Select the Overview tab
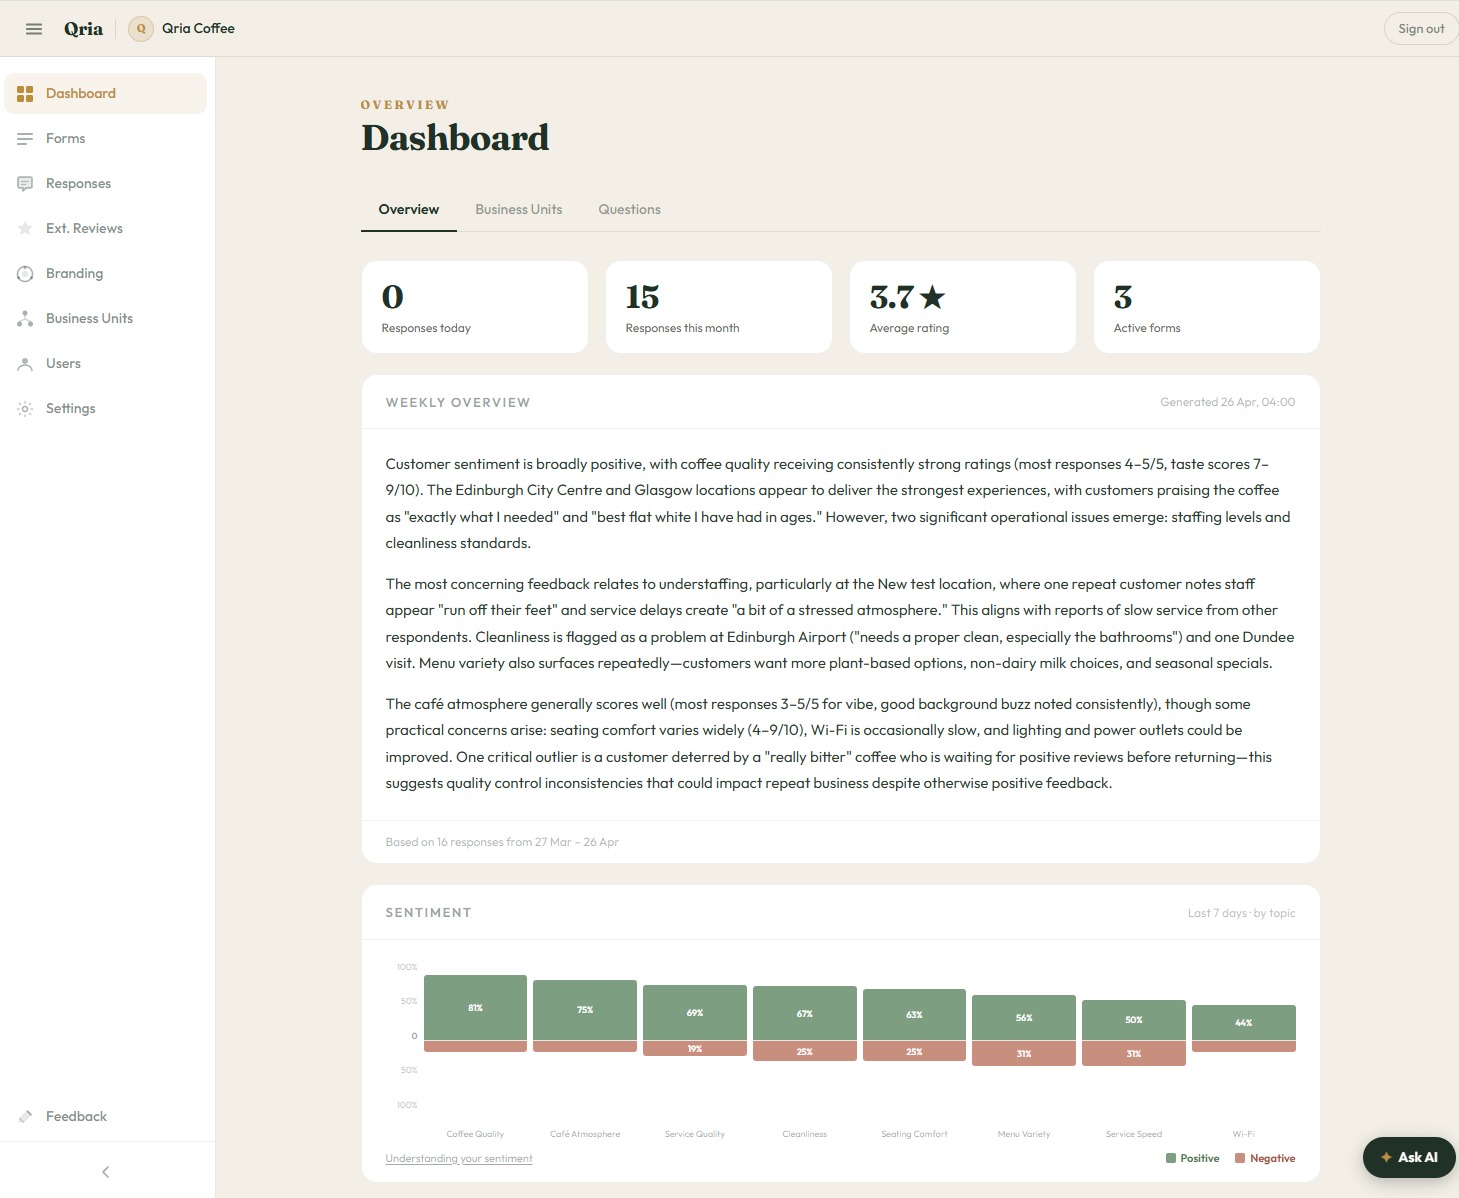This screenshot has width=1459, height=1198. [409, 210]
